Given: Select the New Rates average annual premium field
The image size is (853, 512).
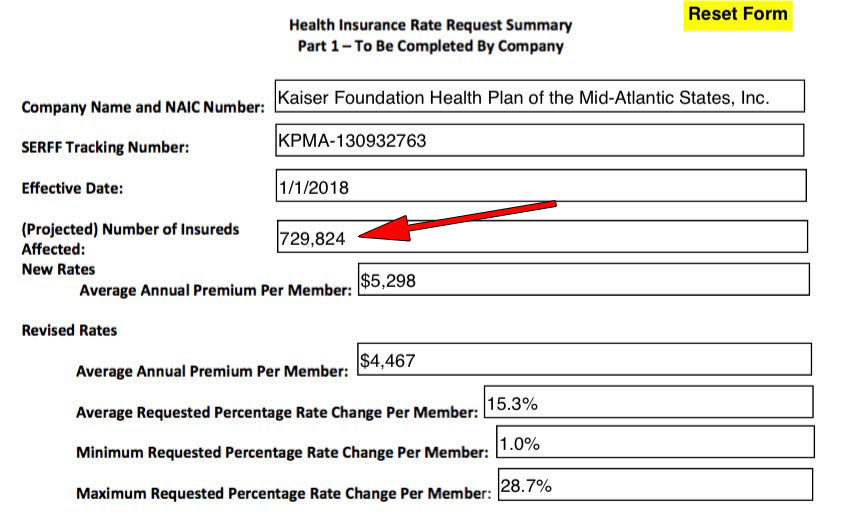Looking at the screenshot, I should click(582, 280).
